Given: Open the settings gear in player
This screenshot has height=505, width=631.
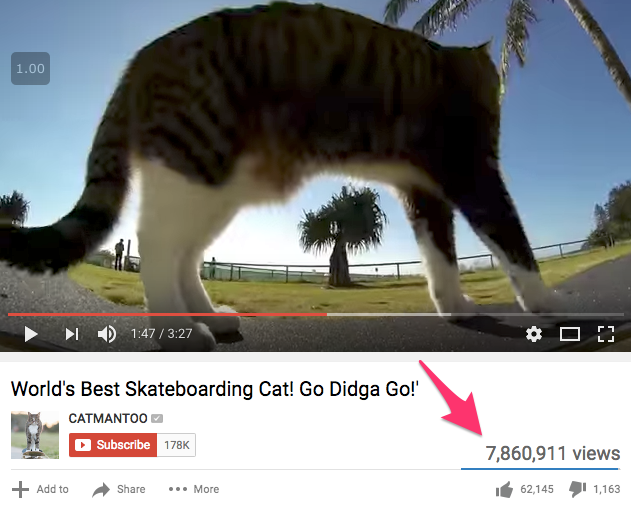Looking at the screenshot, I should click(534, 334).
